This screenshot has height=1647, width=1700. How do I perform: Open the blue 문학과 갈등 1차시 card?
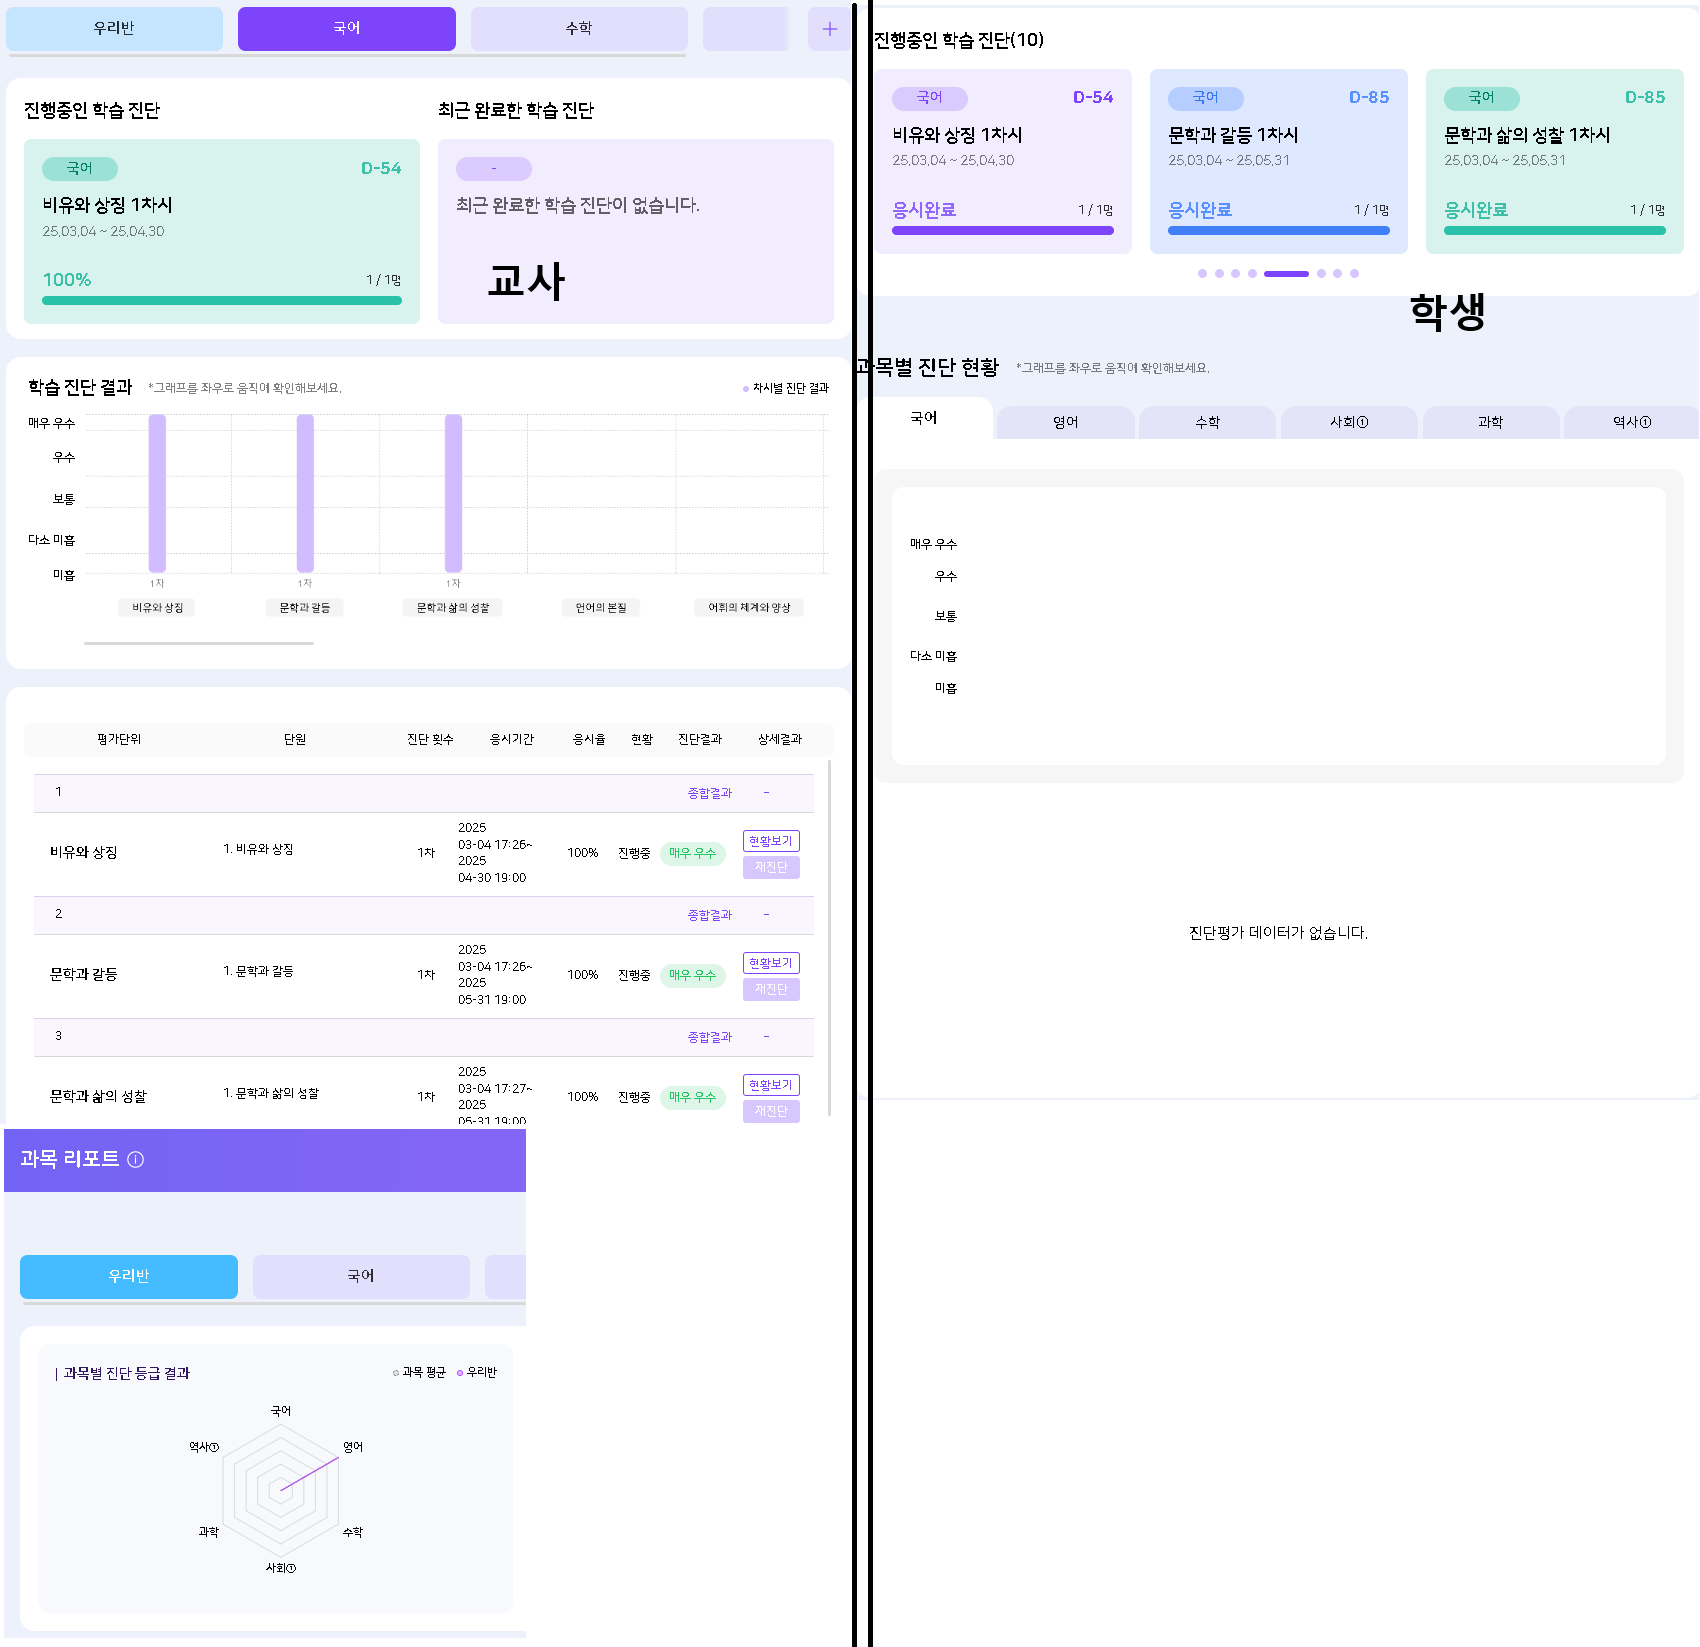(x=1278, y=160)
